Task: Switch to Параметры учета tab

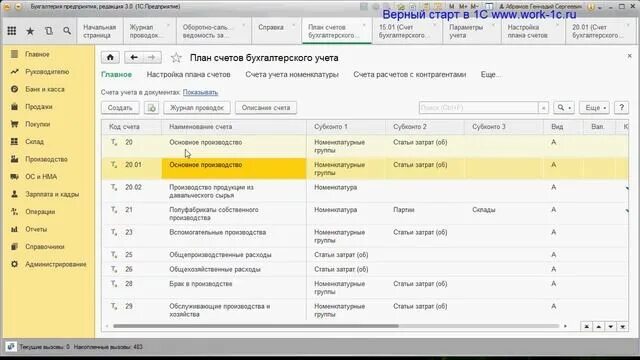Action: [x=471, y=31]
